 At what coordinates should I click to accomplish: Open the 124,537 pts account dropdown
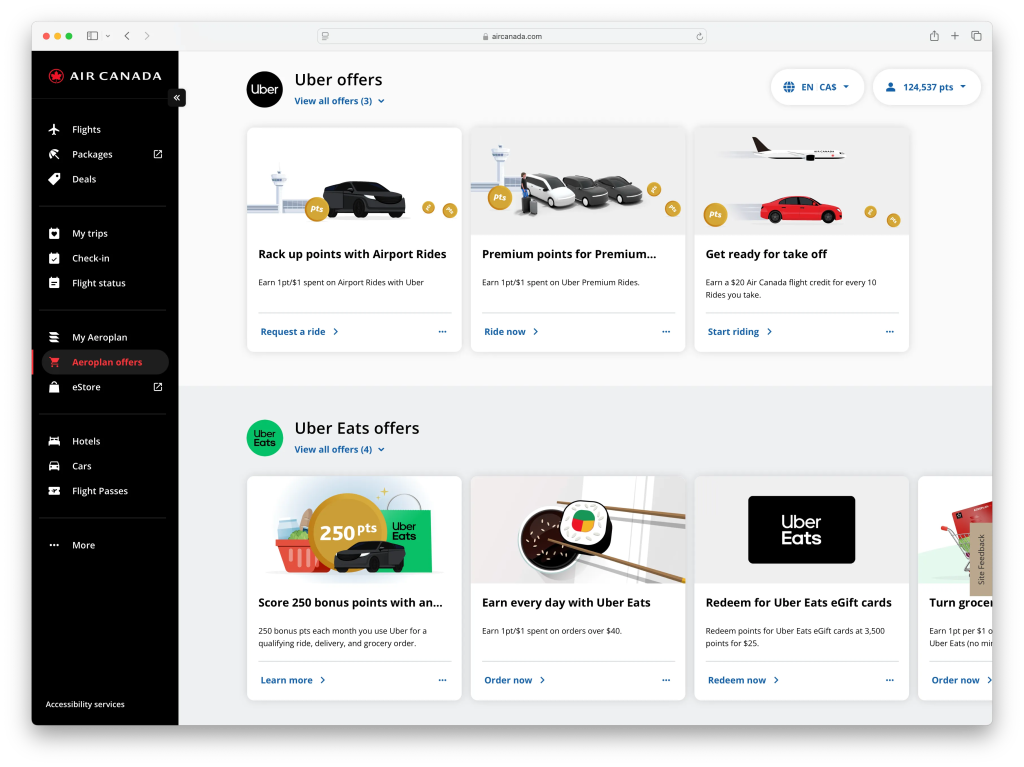926,87
